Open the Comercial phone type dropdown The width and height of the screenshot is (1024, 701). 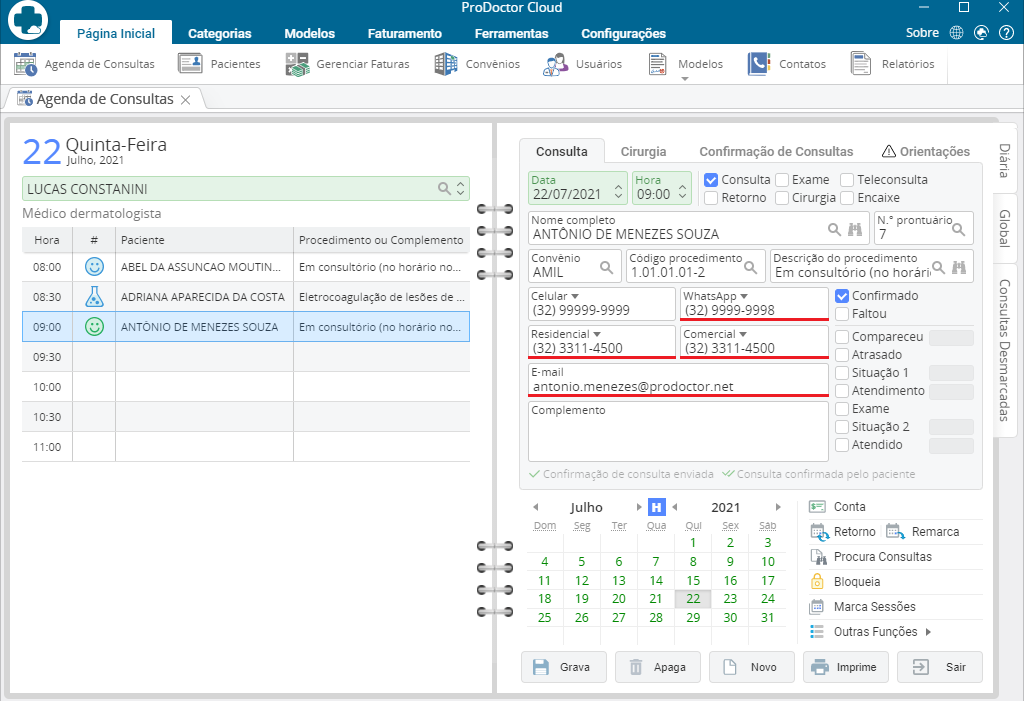743,334
